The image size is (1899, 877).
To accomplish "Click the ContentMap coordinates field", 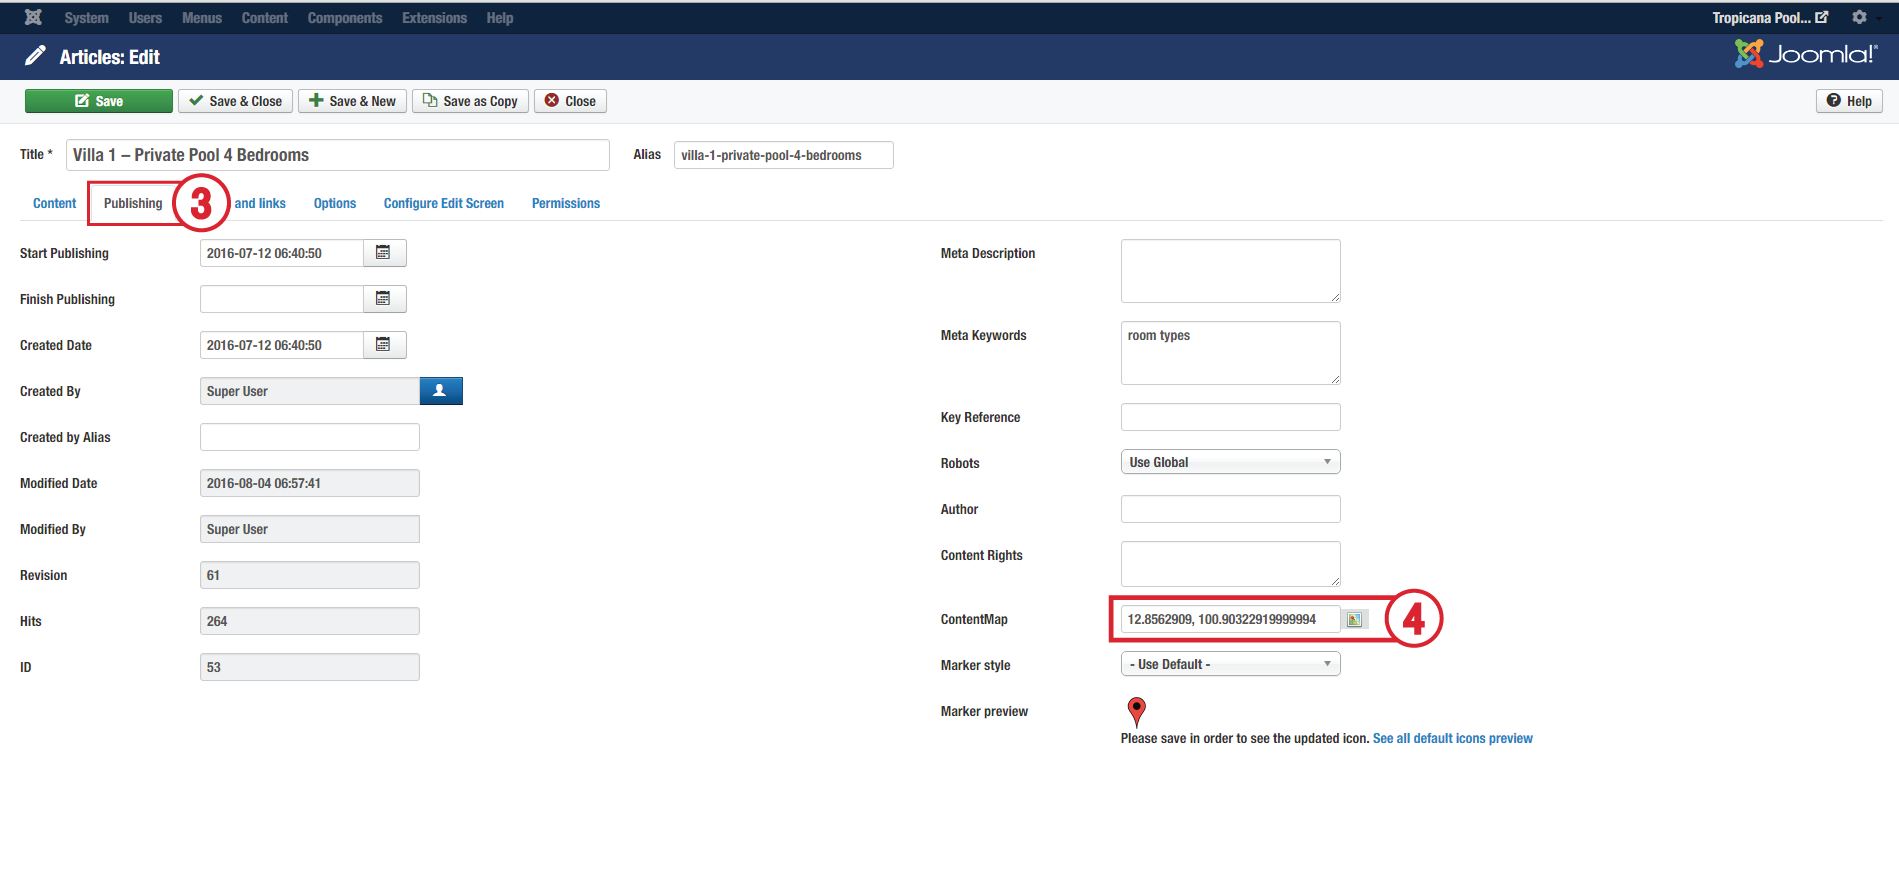I will pos(1230,619).
